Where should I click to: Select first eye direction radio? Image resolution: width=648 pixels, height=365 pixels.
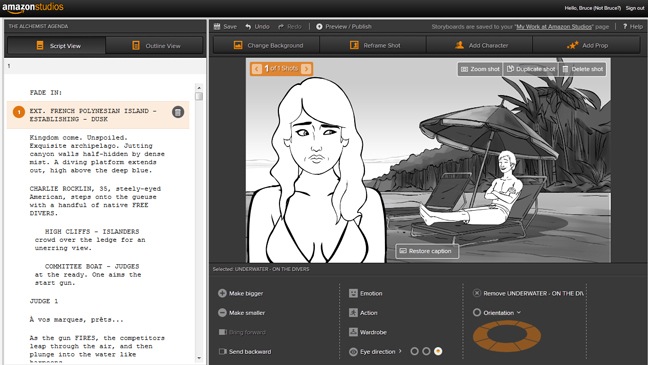(x=415, y=351)
